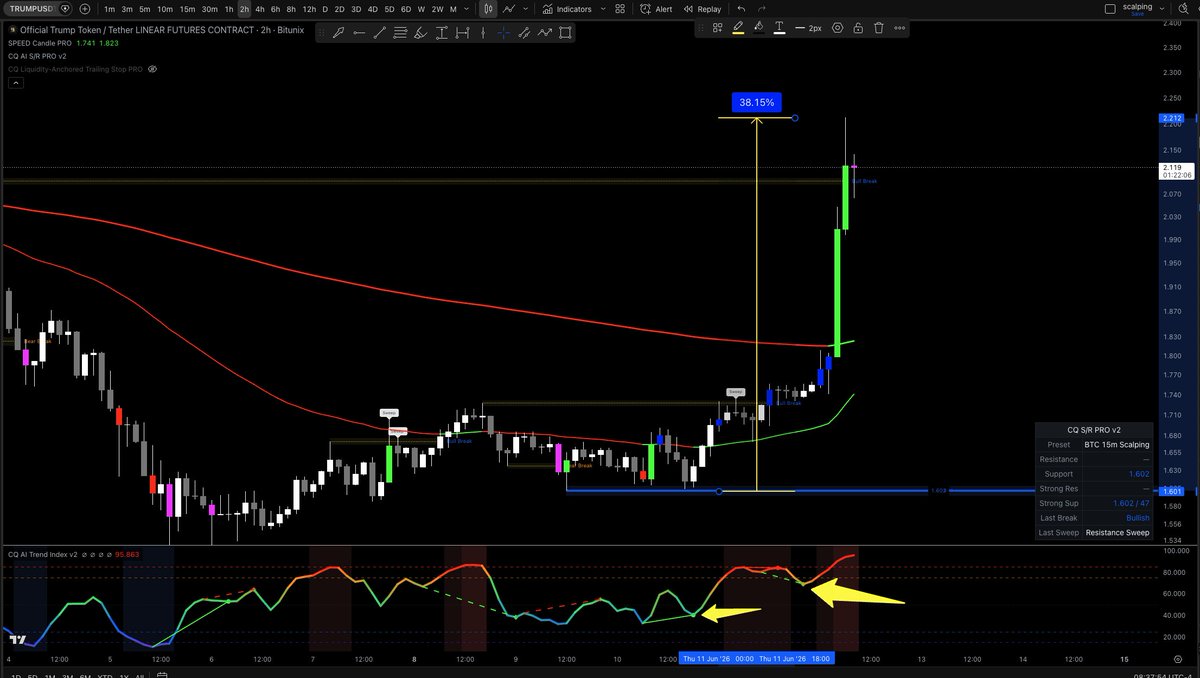Select the 2W timeframe
Image resolution: width=1200 pixels, height=678 pixels.
click(437, 9)
